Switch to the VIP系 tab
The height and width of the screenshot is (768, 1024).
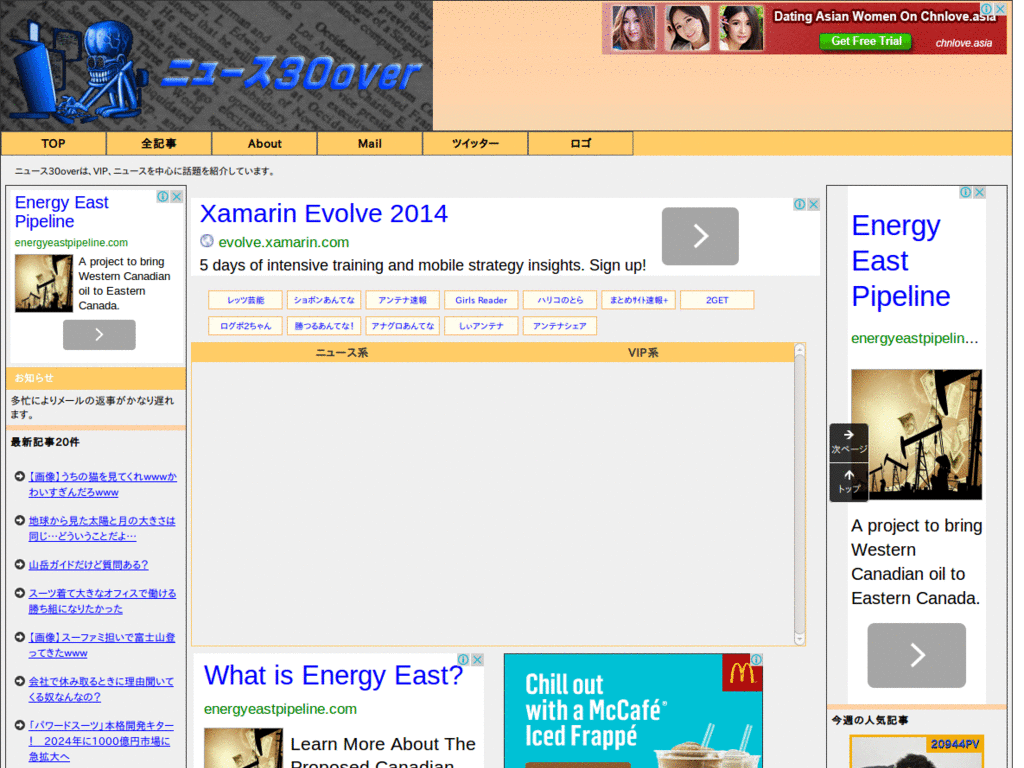coord(643,353)
